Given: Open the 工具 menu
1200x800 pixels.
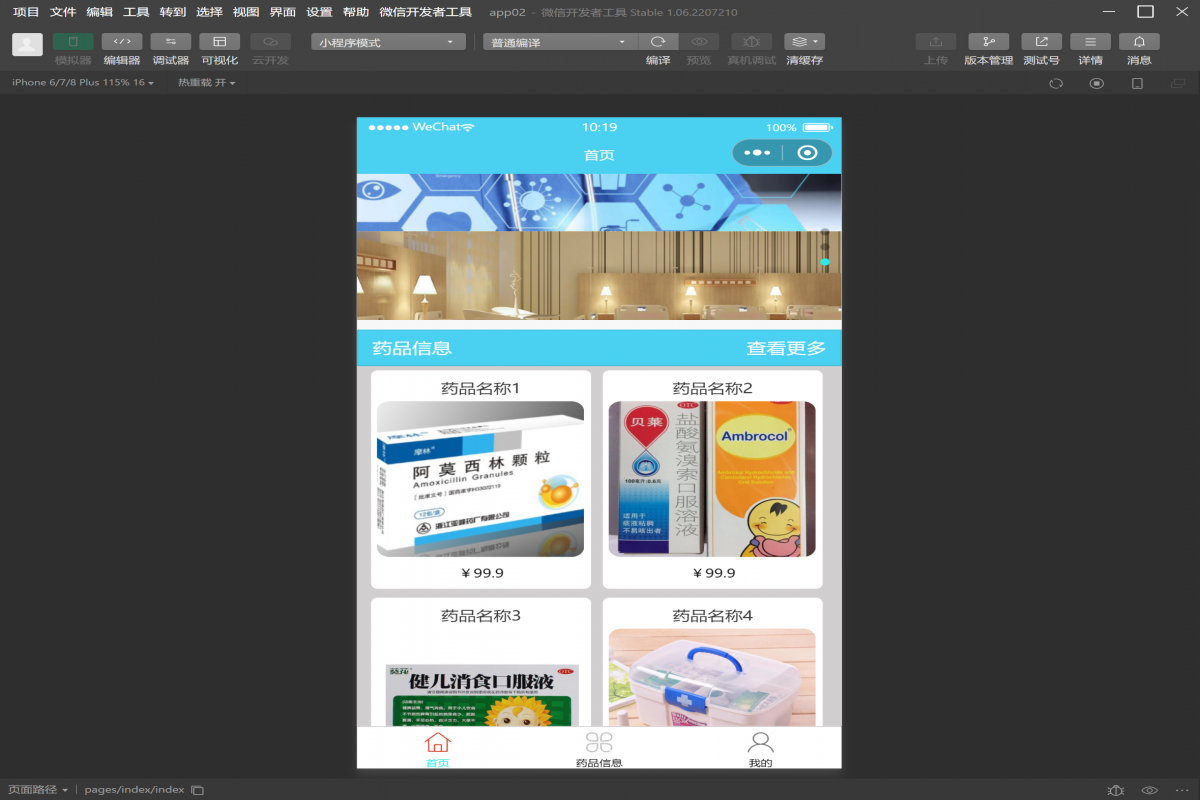Looking at the screenshot, I should pyautogui.click(x=136, y=12).
